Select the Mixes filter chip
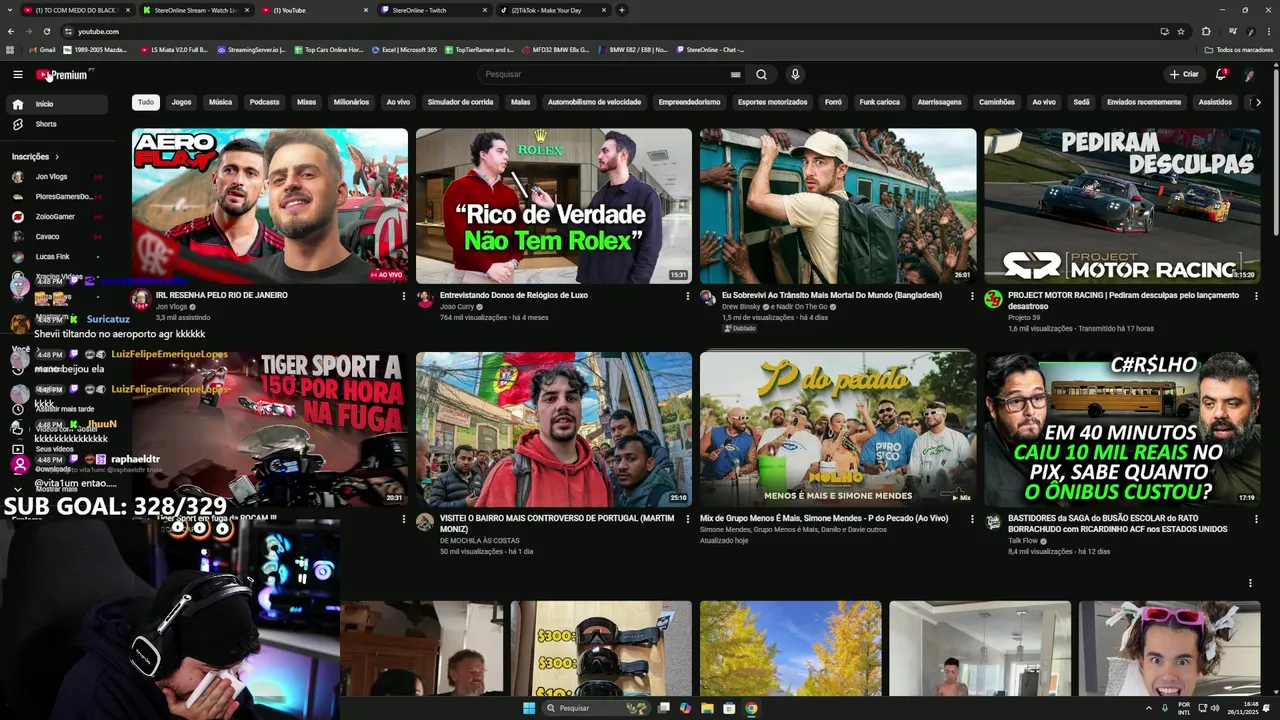1280x720 pixels. click(306, 102)
